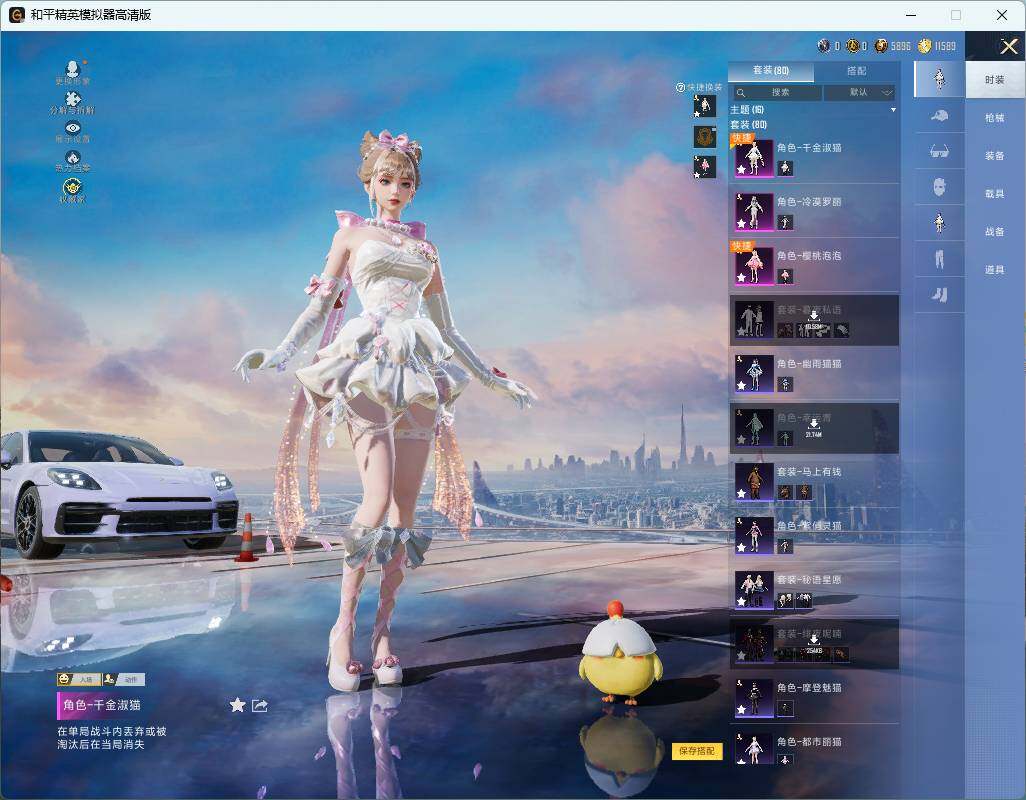This screenshot has height=800, width=1026.
Task: Click the middle empty quick-swap slot
Action: [705, 137]
